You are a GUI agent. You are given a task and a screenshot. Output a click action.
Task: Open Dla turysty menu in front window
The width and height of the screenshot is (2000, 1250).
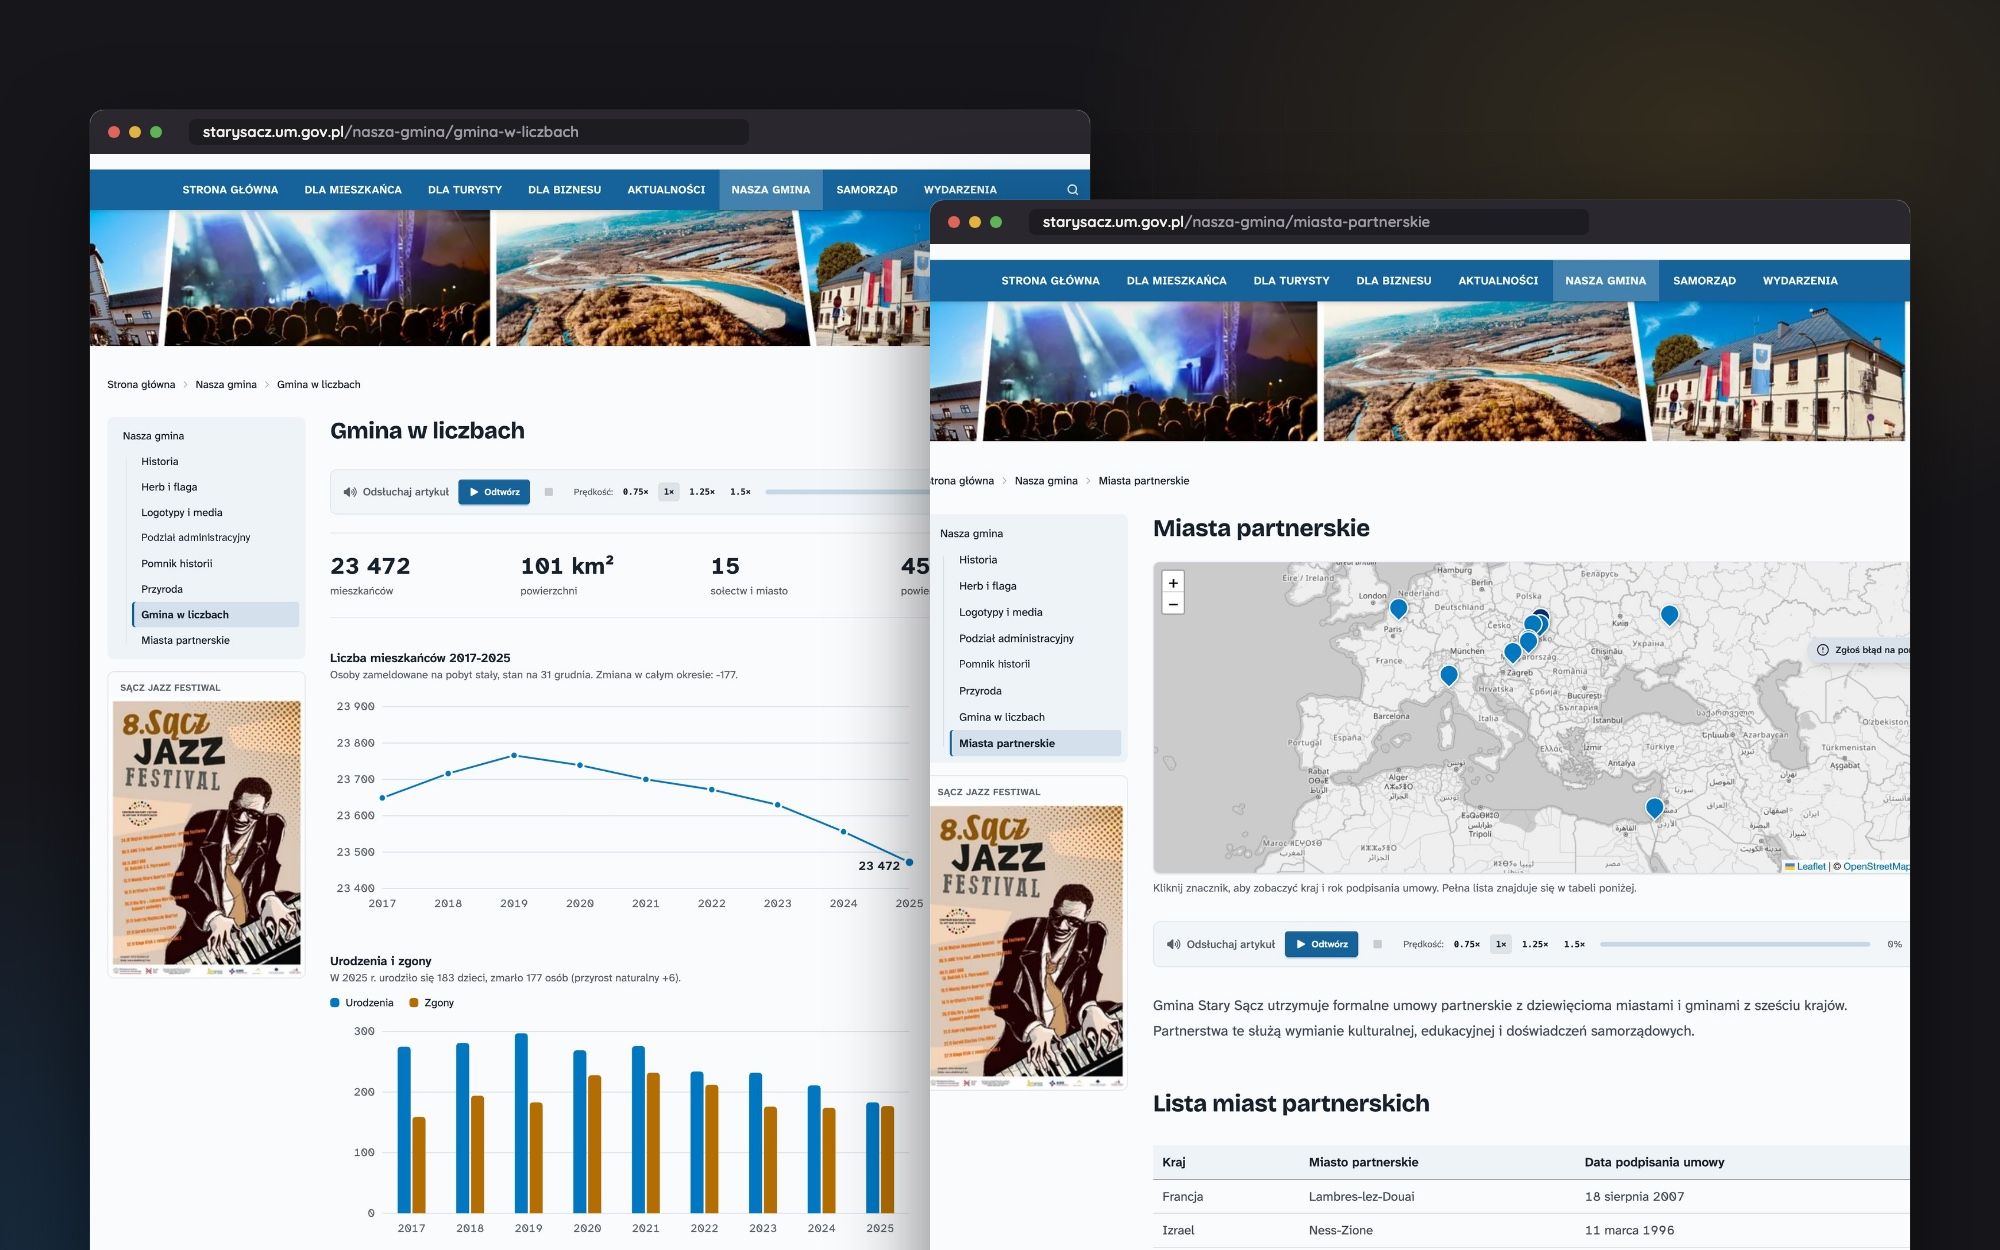1291,281
